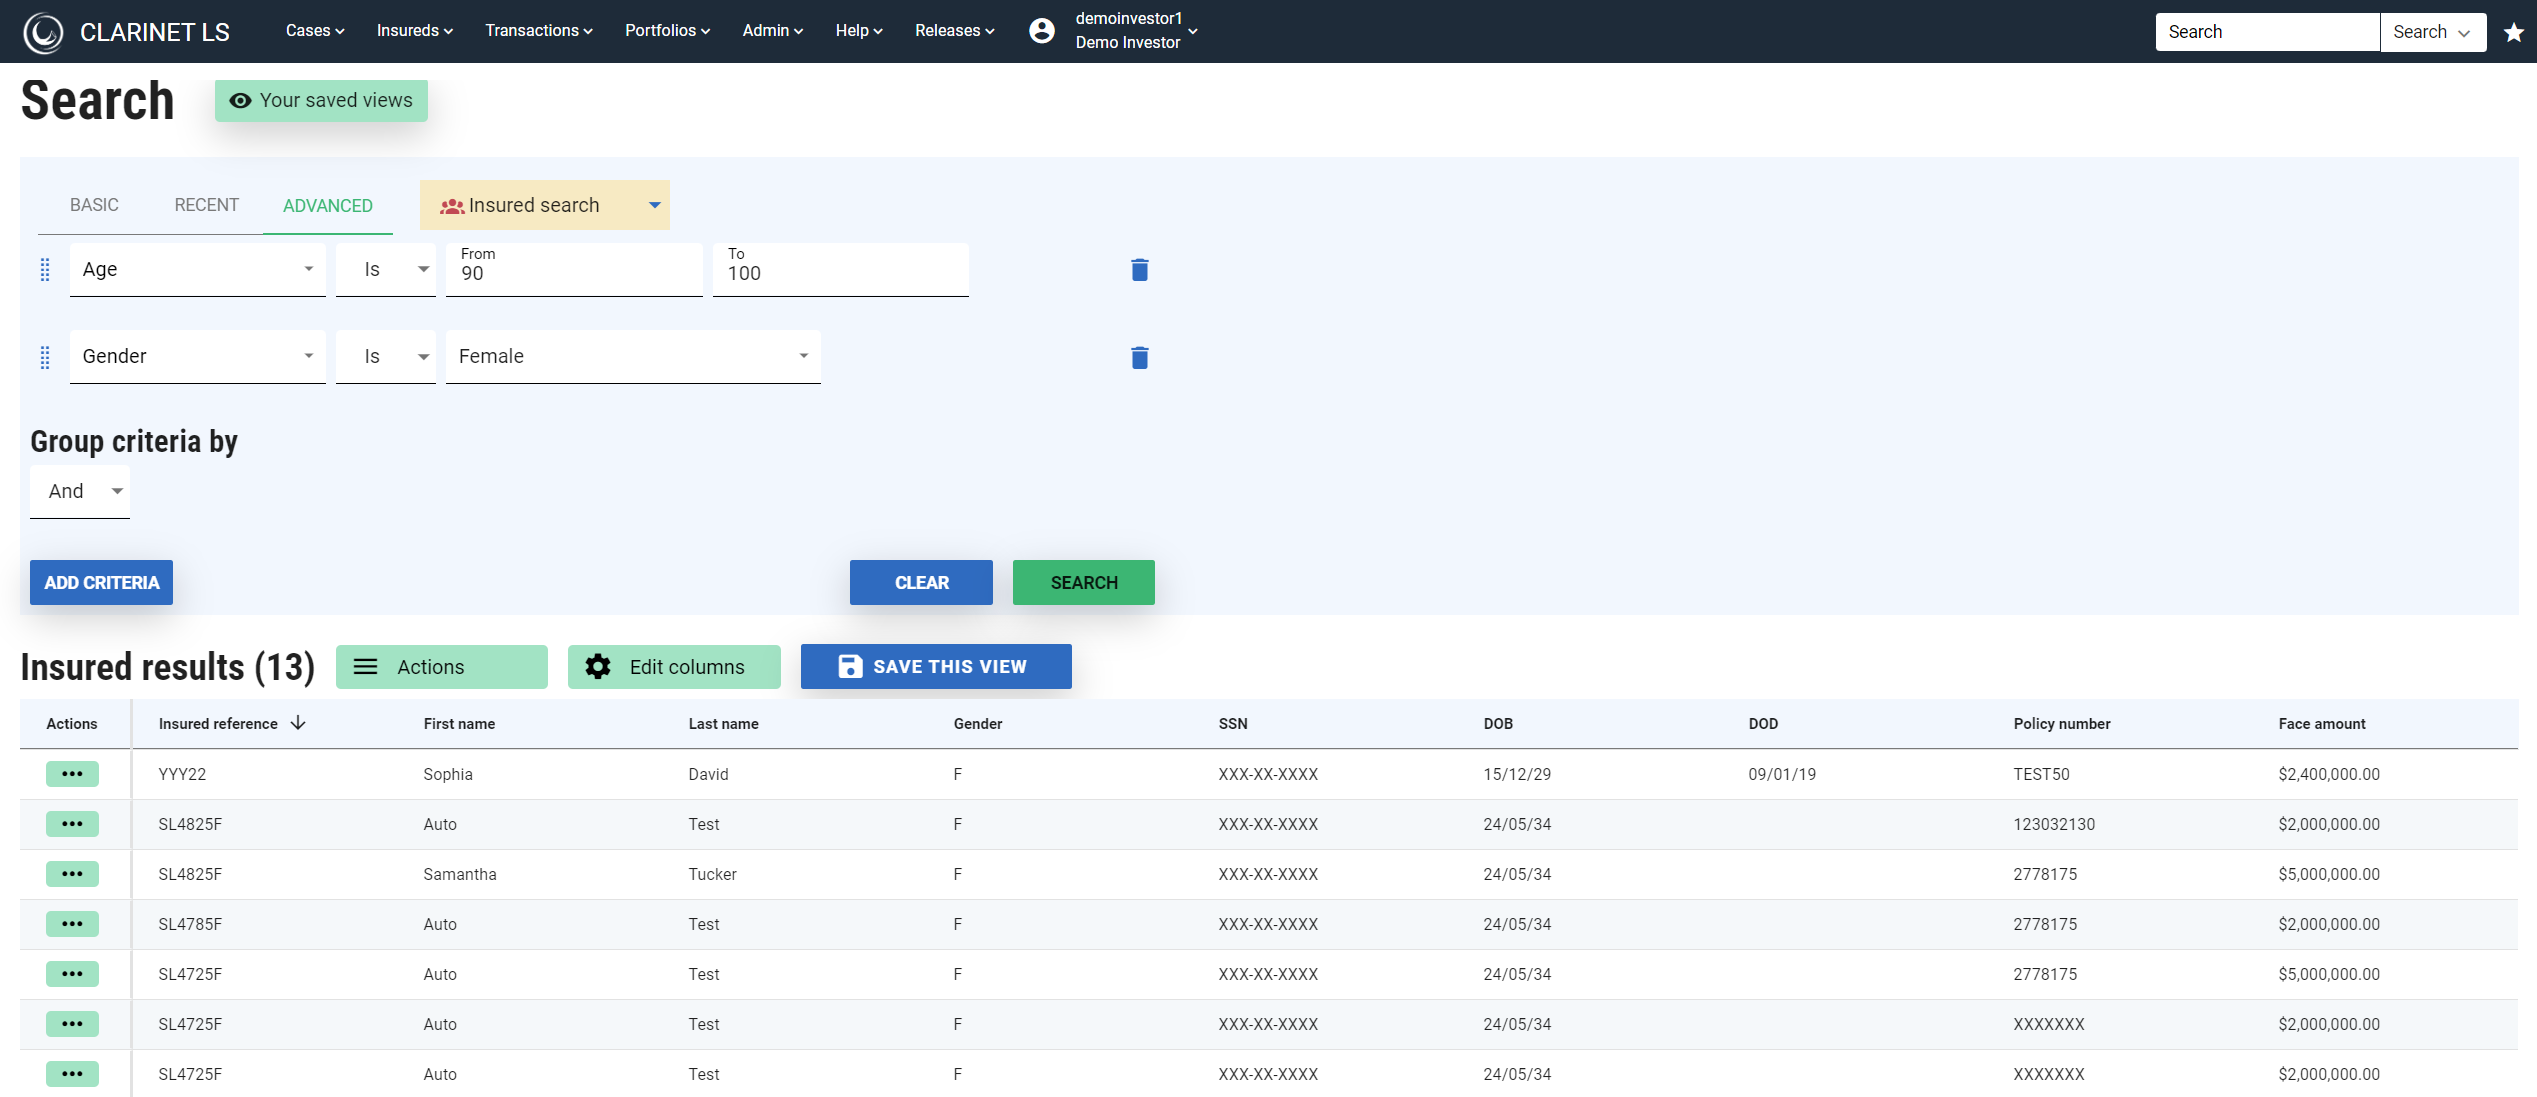Open the Insureds menu
2537x1097 pixels.
[x=415, y=31]
